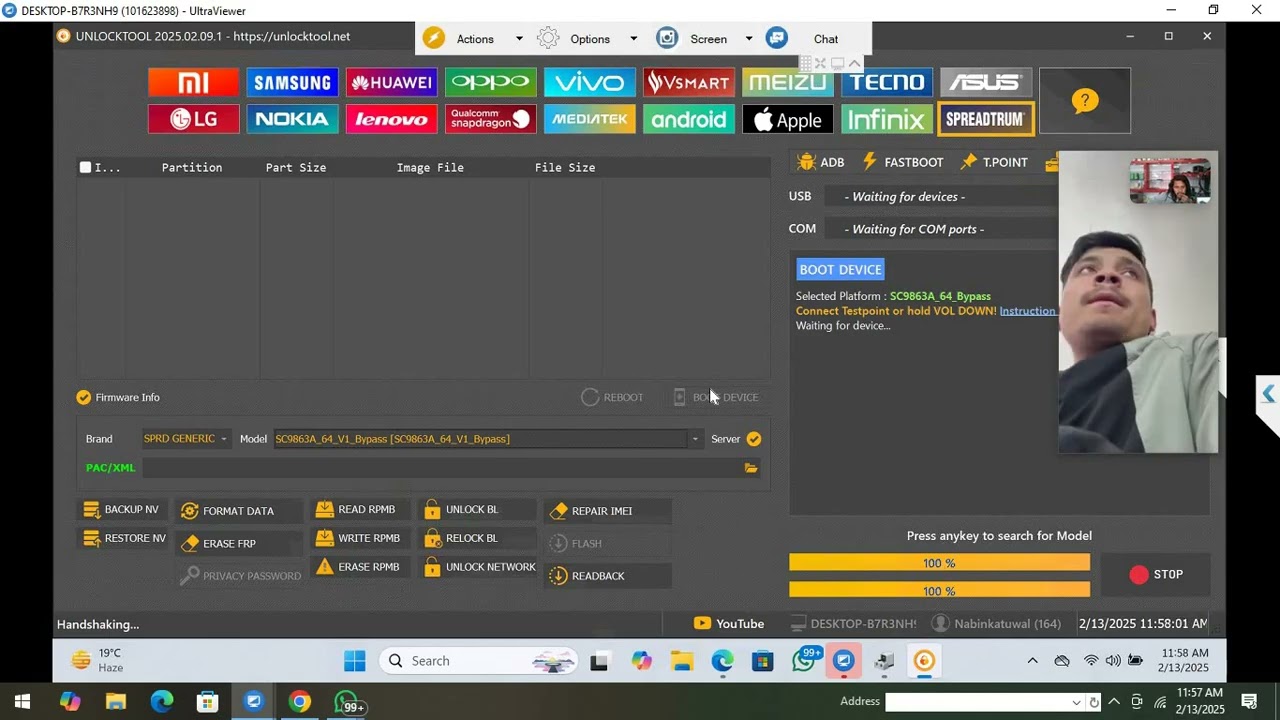This screenshot has height=720, width=1280.
Task: Select the Infinix brand logo
Action: [x=886, y=119]
